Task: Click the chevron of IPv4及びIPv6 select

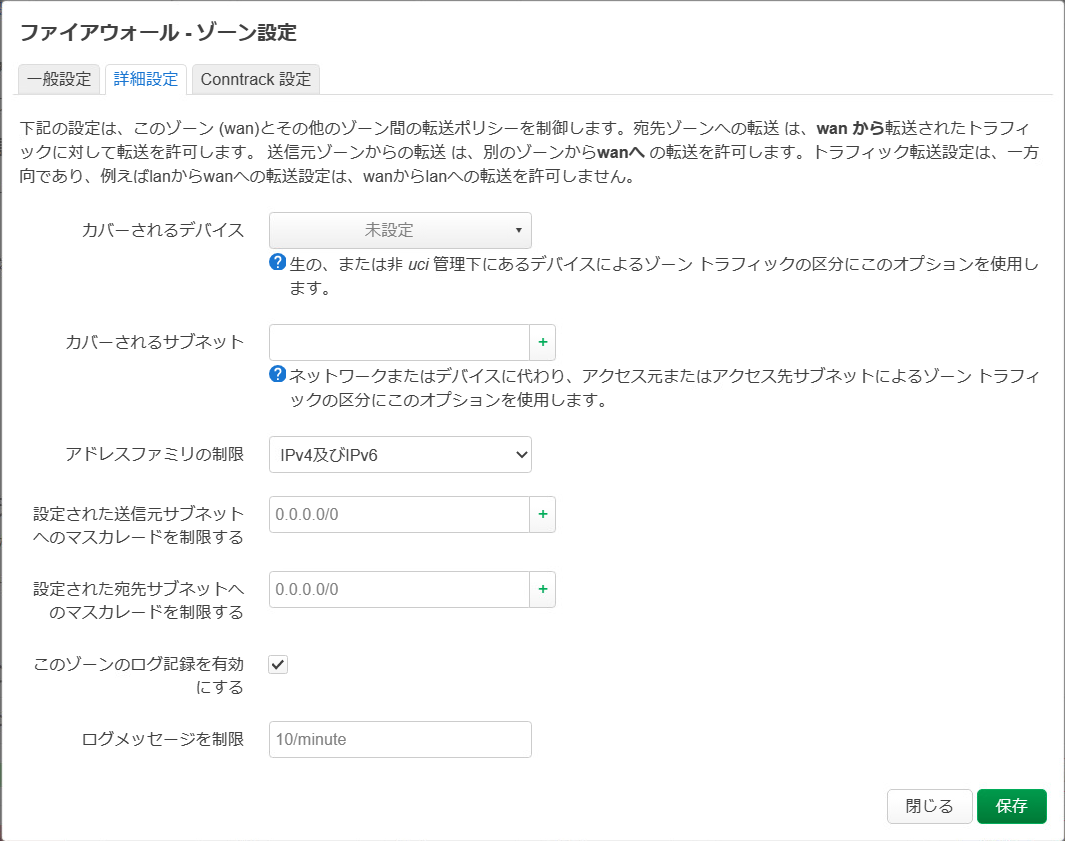Action: click(x=522, y=454)
